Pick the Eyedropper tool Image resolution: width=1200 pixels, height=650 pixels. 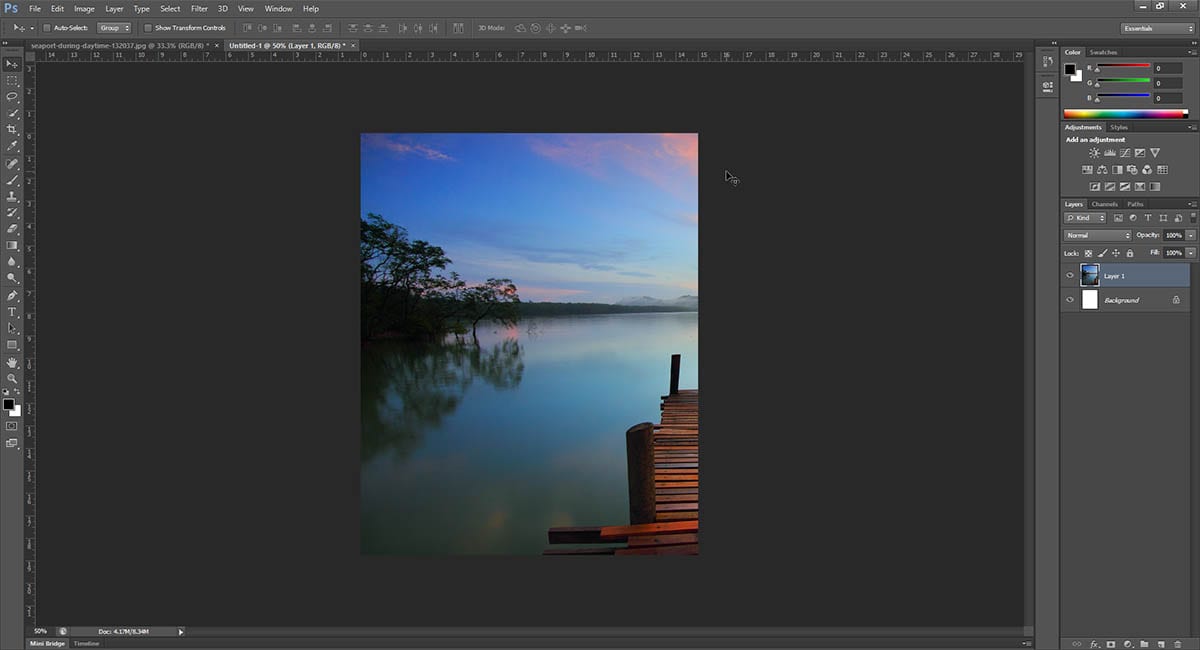point(12,146)
